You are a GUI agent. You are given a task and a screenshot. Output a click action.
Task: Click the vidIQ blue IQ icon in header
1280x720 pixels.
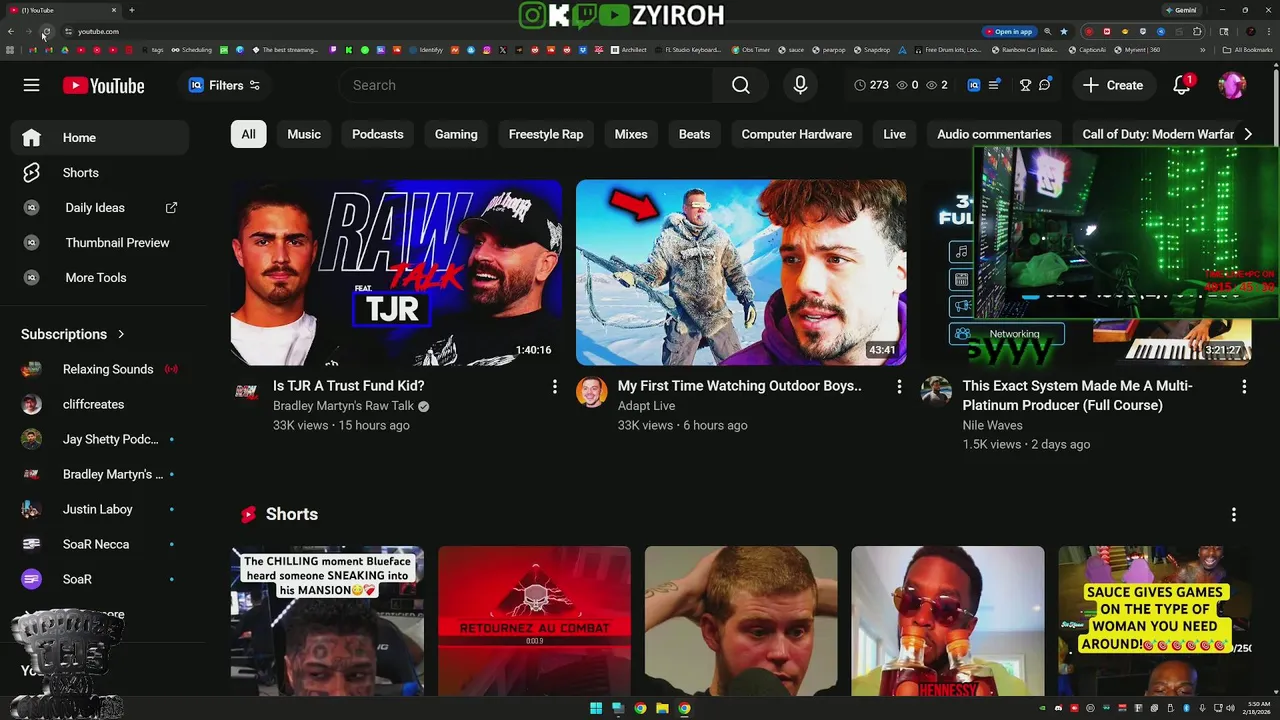coord(974,85)
